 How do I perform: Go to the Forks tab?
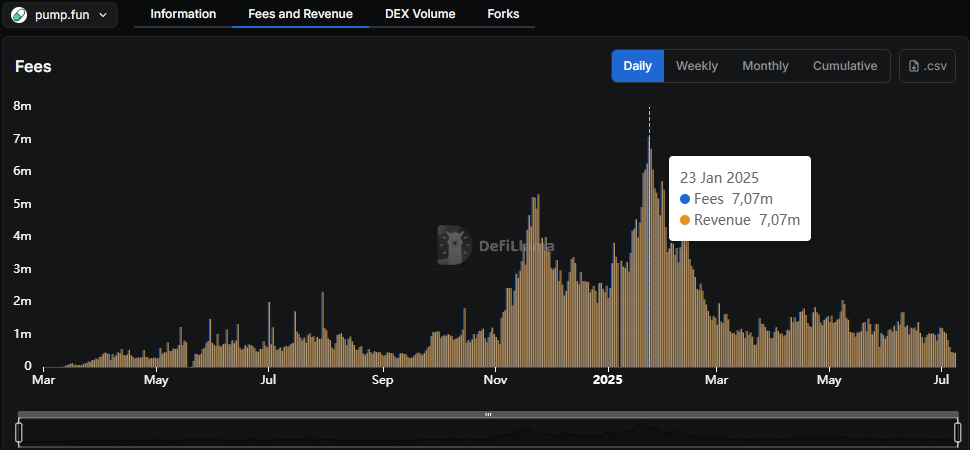coord(503,14)
